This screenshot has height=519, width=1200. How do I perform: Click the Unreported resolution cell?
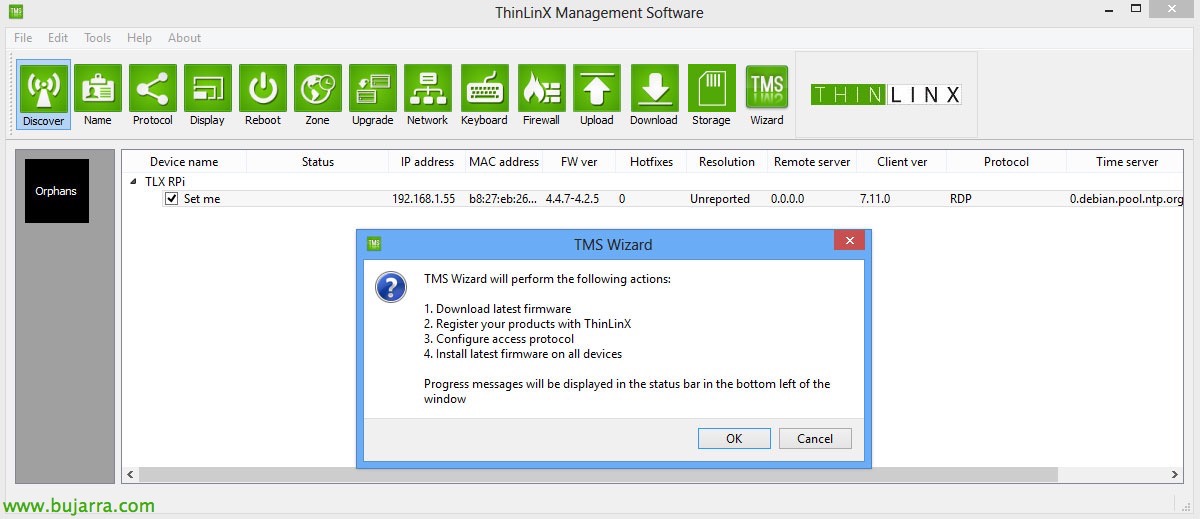[x=720, y=199]
